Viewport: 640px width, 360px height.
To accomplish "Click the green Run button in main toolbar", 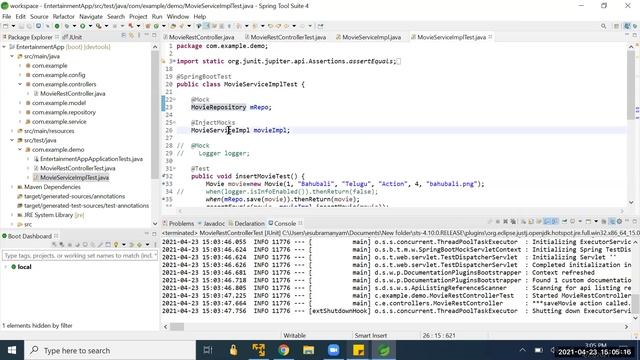I will click(x=83, y=26).
